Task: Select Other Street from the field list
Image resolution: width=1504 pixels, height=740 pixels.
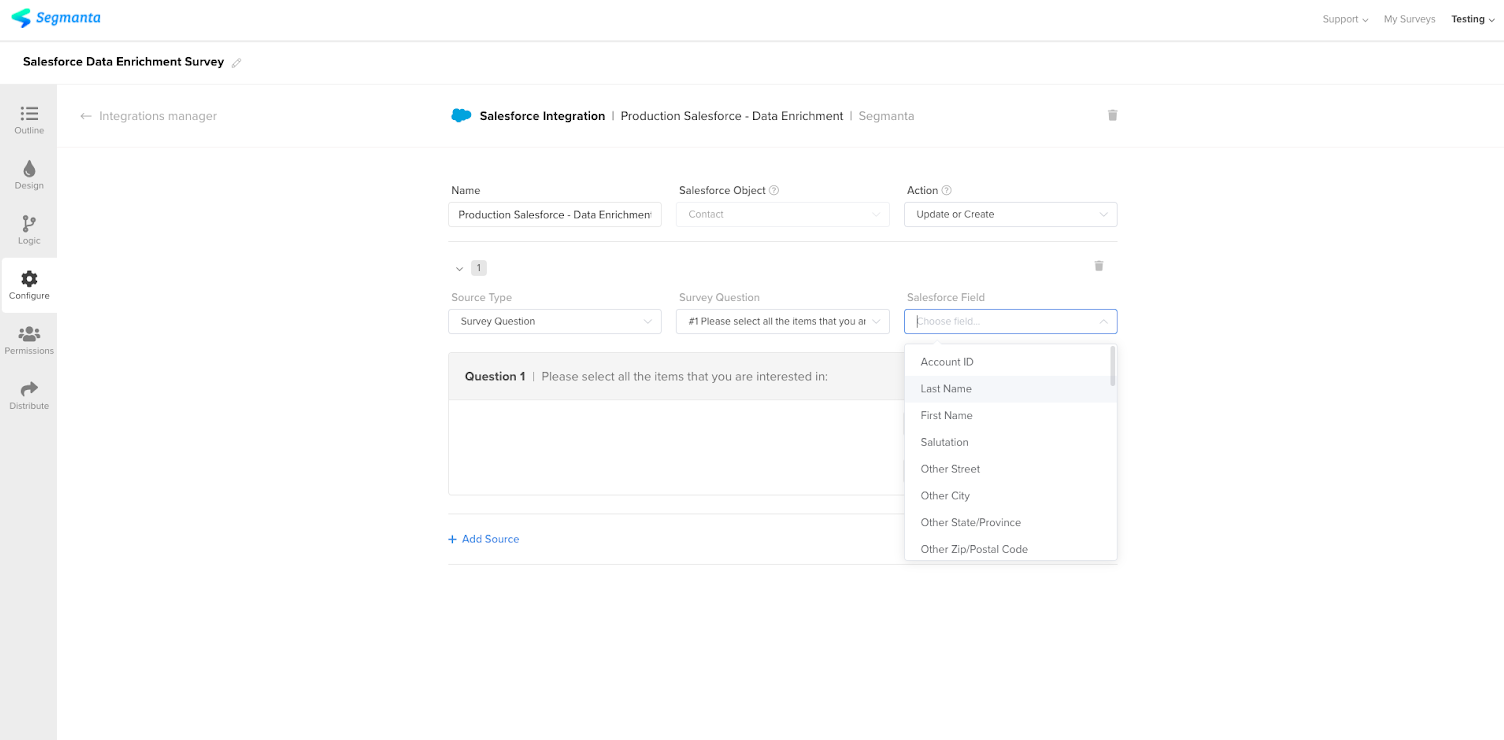Action: pos(1010,469)
